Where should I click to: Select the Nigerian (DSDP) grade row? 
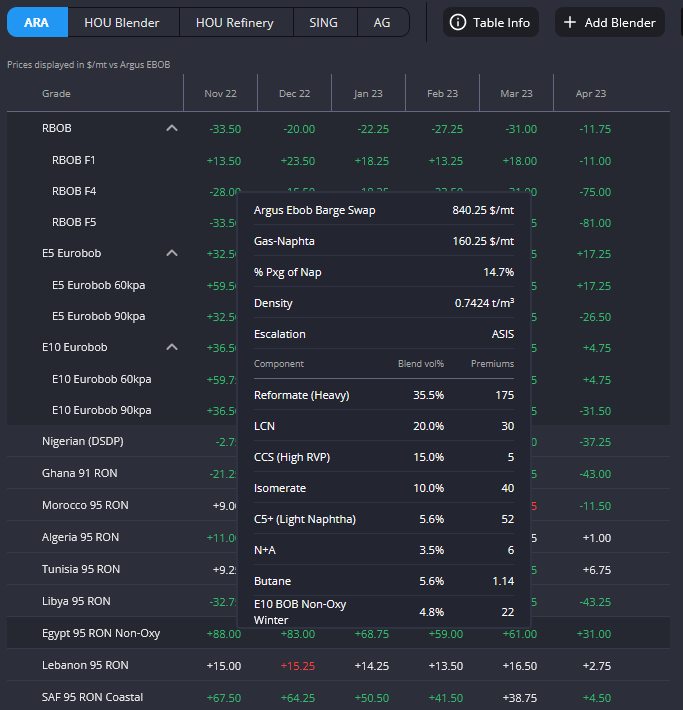(83, 441)
